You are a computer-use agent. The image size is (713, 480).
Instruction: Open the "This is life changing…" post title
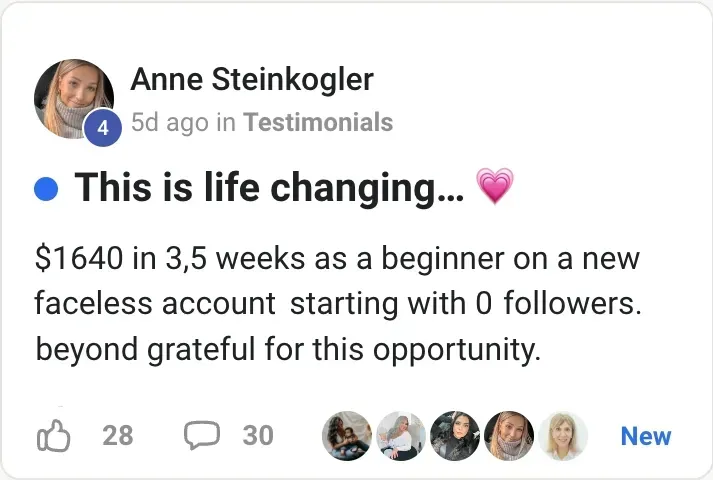269,187
